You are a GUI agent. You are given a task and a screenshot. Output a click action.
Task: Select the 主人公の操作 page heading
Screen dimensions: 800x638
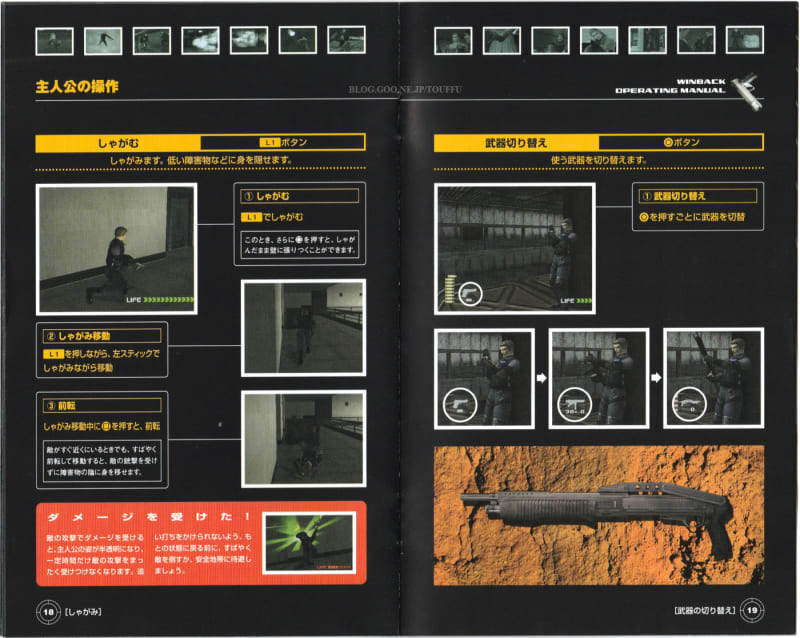[x=77, y=87]
